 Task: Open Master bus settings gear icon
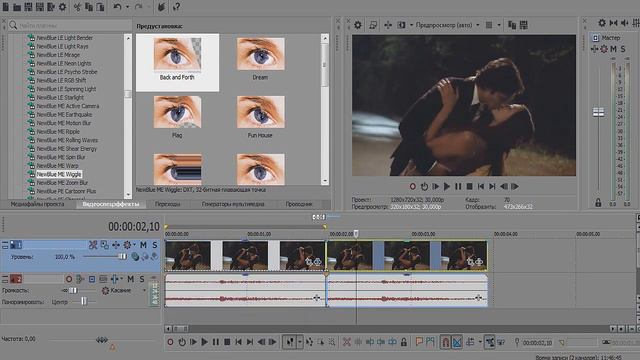point(602,23)
